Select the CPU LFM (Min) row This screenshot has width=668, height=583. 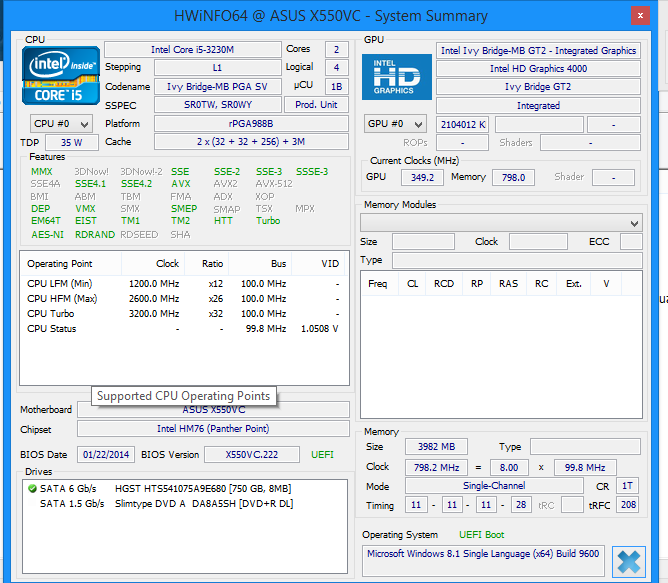pos(184,284)
